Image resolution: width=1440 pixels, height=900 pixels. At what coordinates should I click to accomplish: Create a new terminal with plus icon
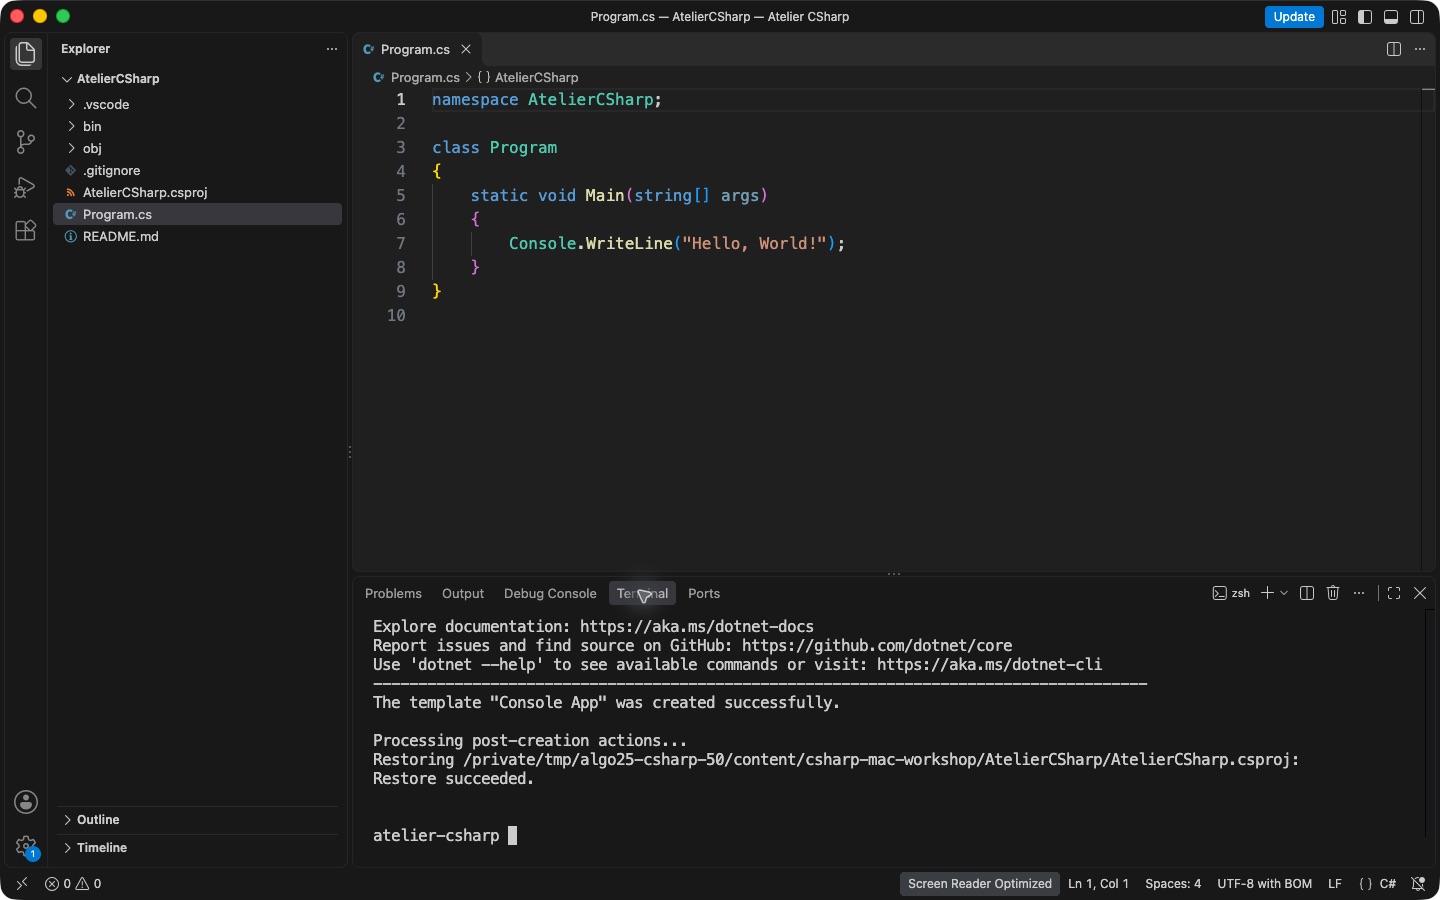1267,593
